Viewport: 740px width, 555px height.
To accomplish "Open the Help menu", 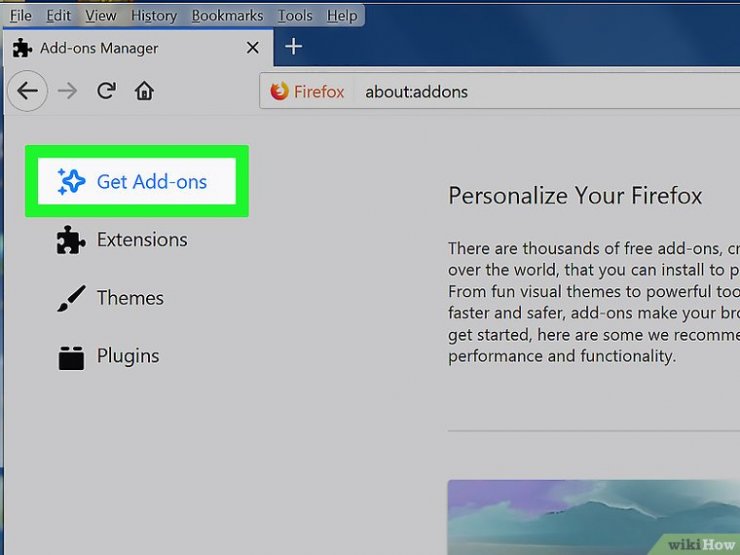I will [342, 16].
